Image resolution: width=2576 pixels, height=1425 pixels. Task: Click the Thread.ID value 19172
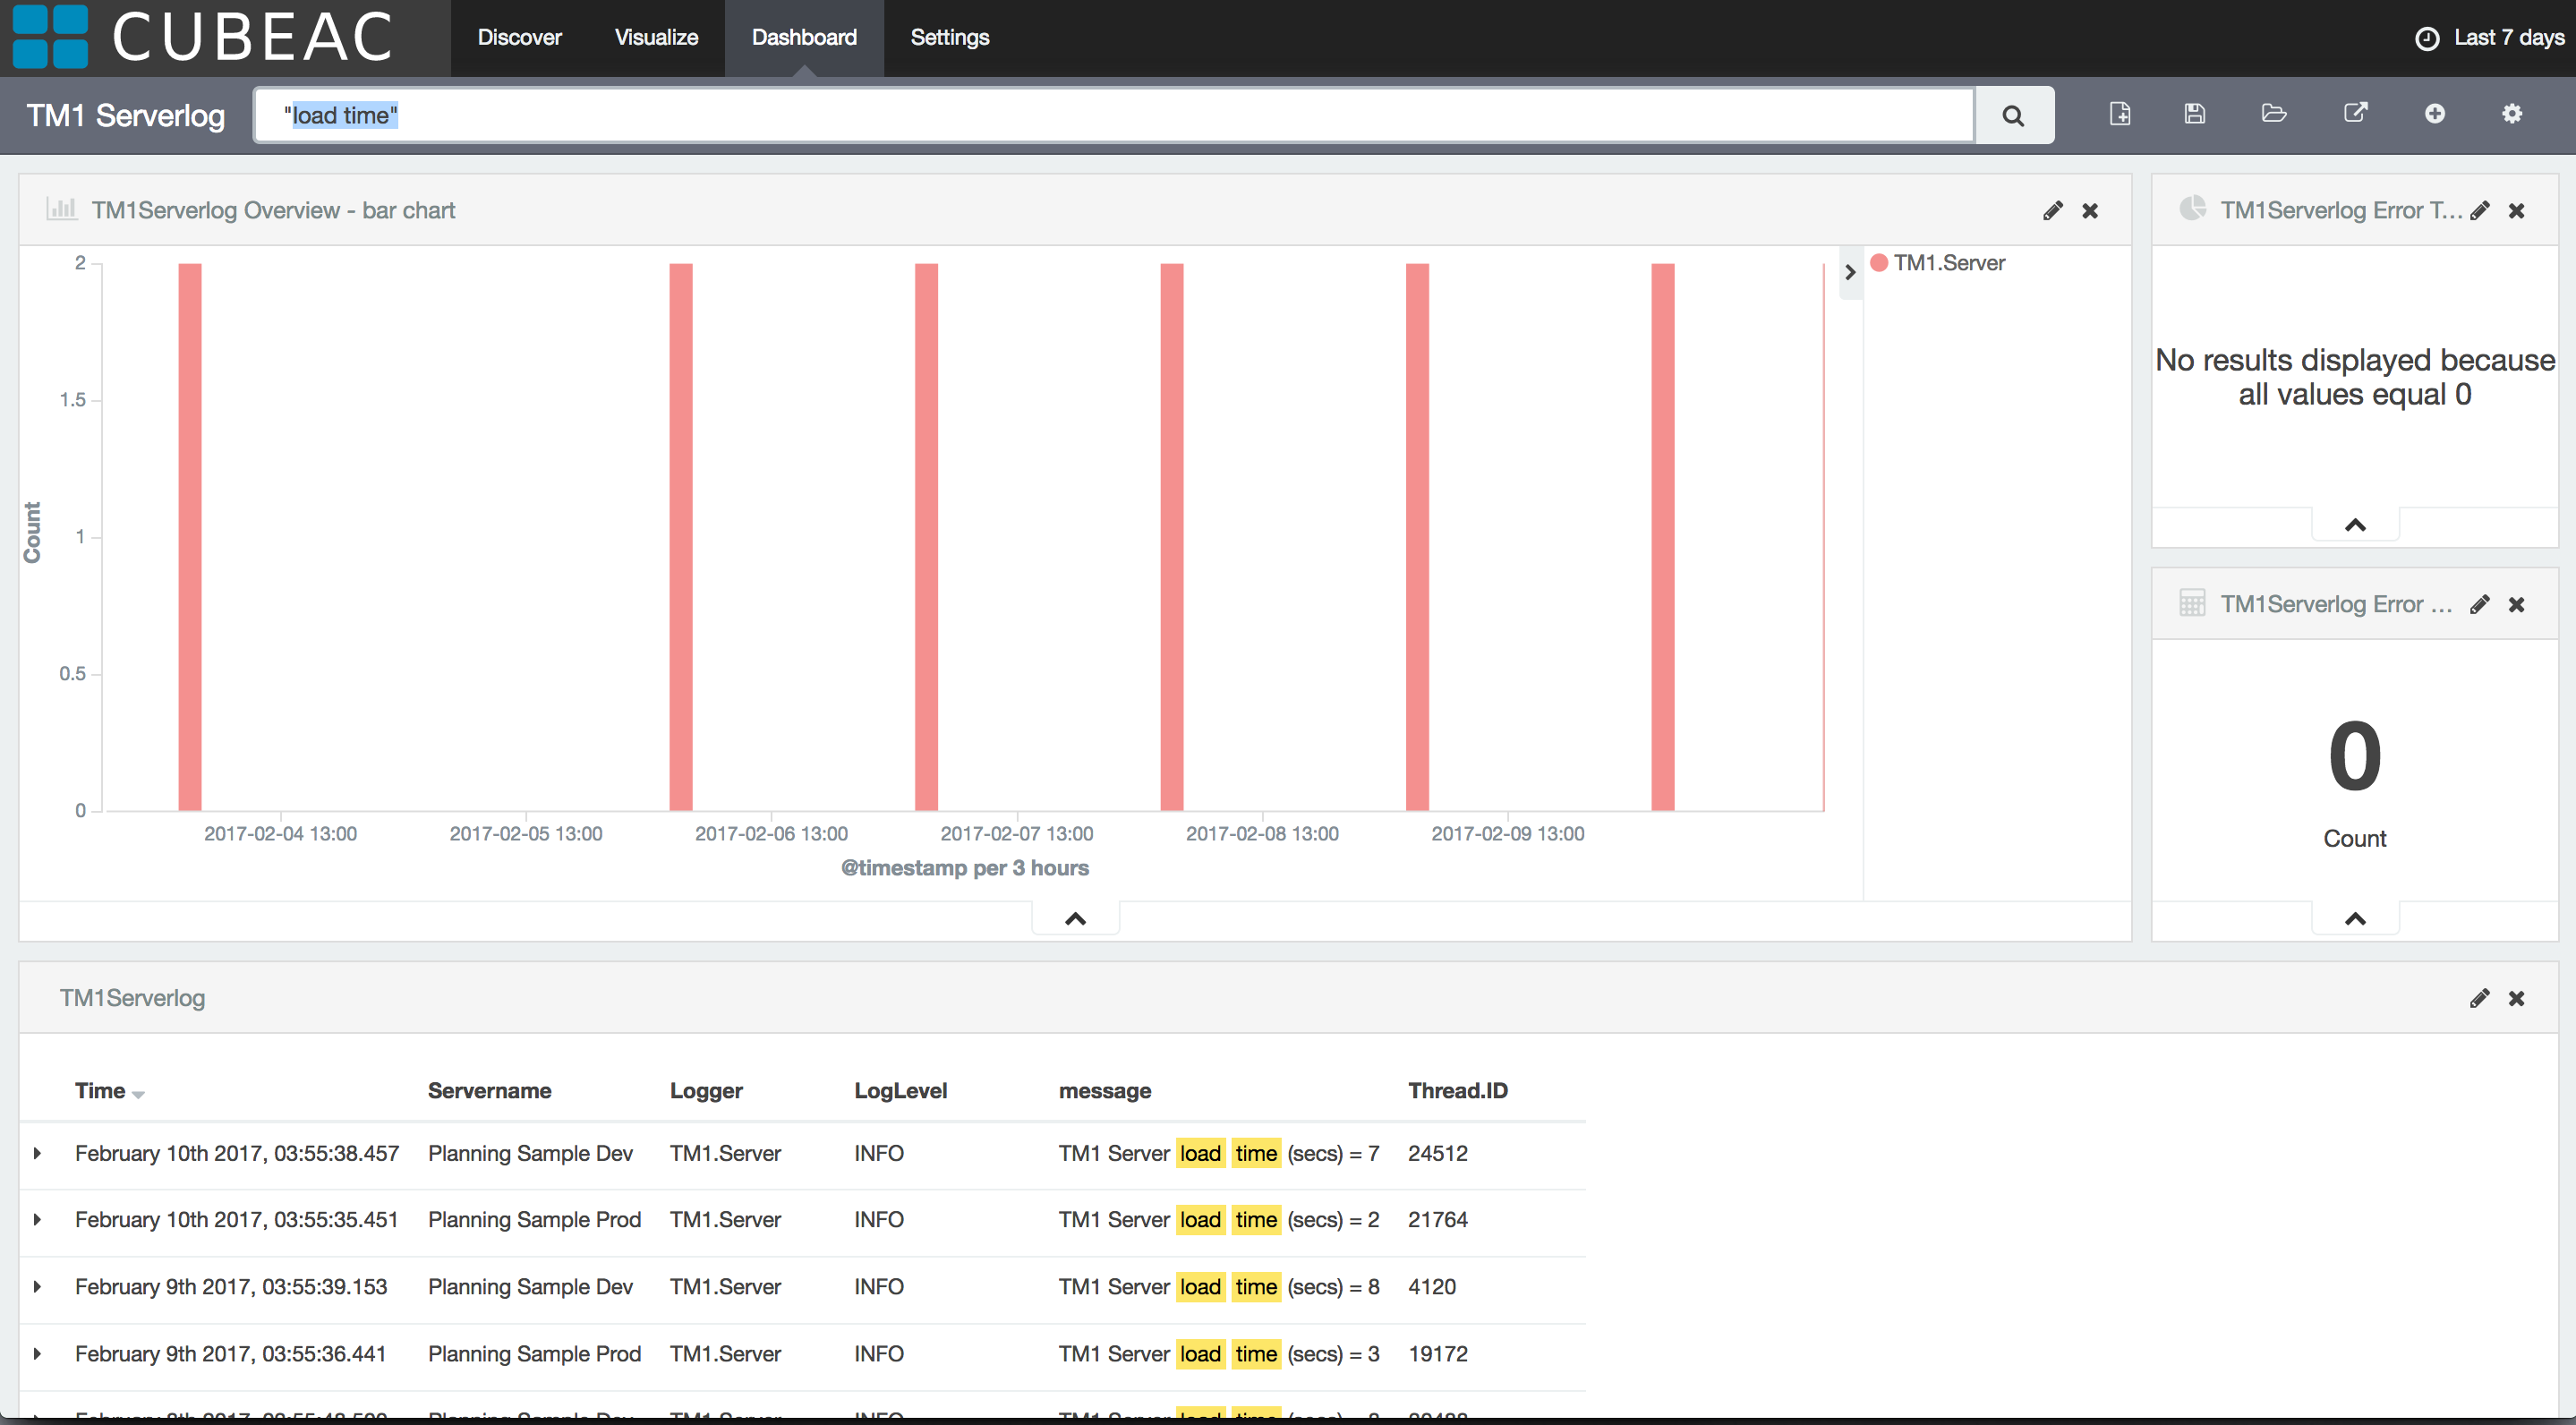pos(1437,1353)
